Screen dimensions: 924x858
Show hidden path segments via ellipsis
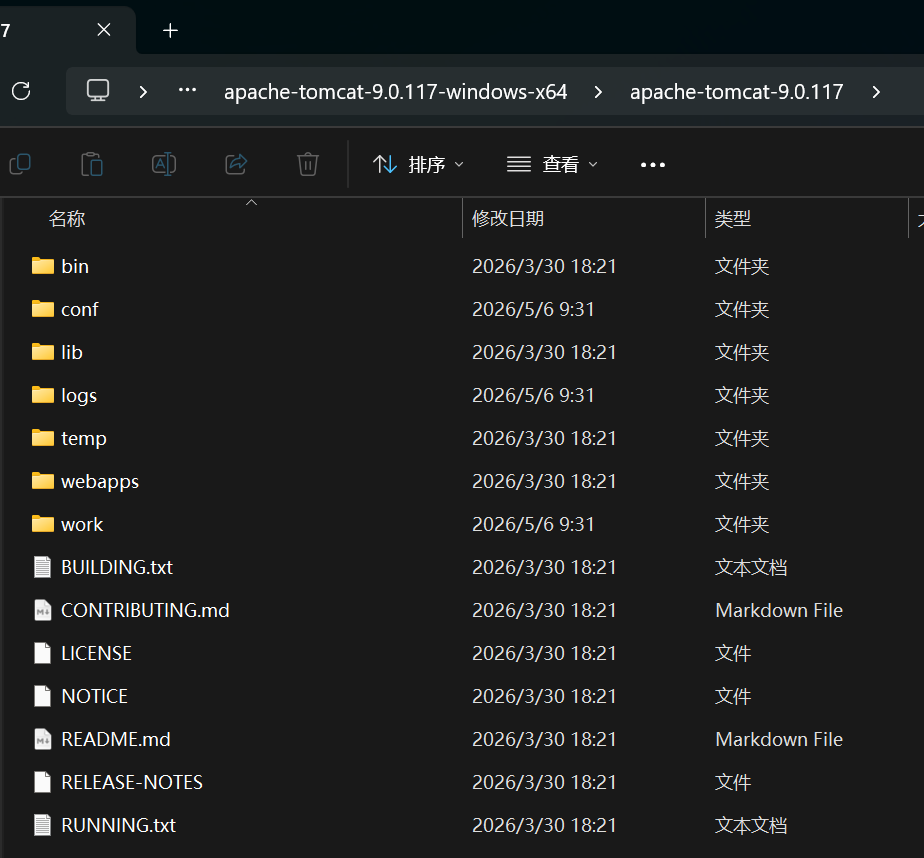click(x=187, y=90)
